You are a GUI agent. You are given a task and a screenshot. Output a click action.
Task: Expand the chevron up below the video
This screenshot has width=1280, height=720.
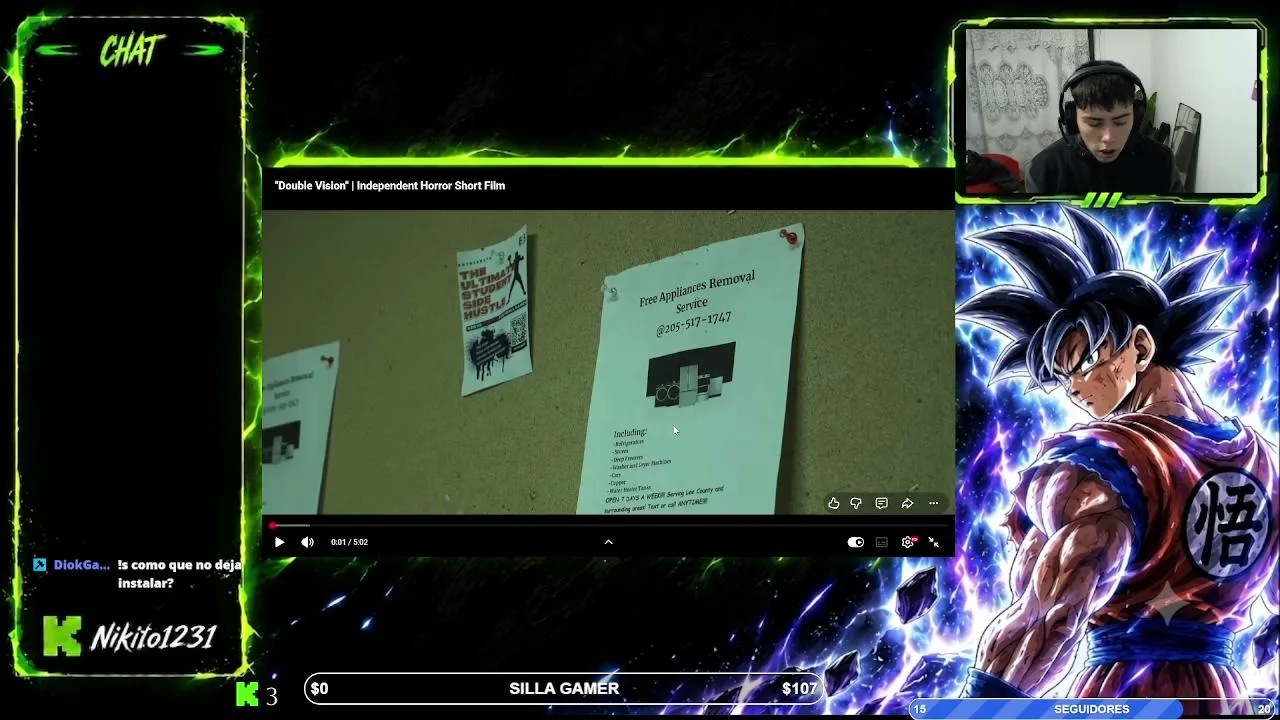click(x=608, y=542)
